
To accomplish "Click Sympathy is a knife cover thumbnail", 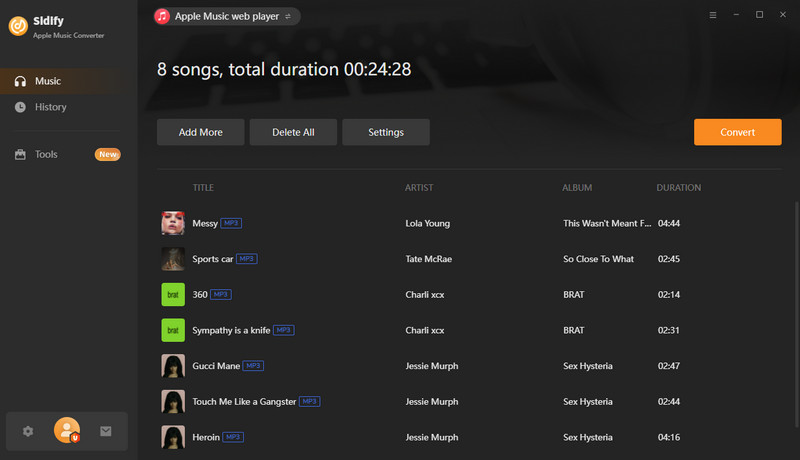I will pos(173,330).
